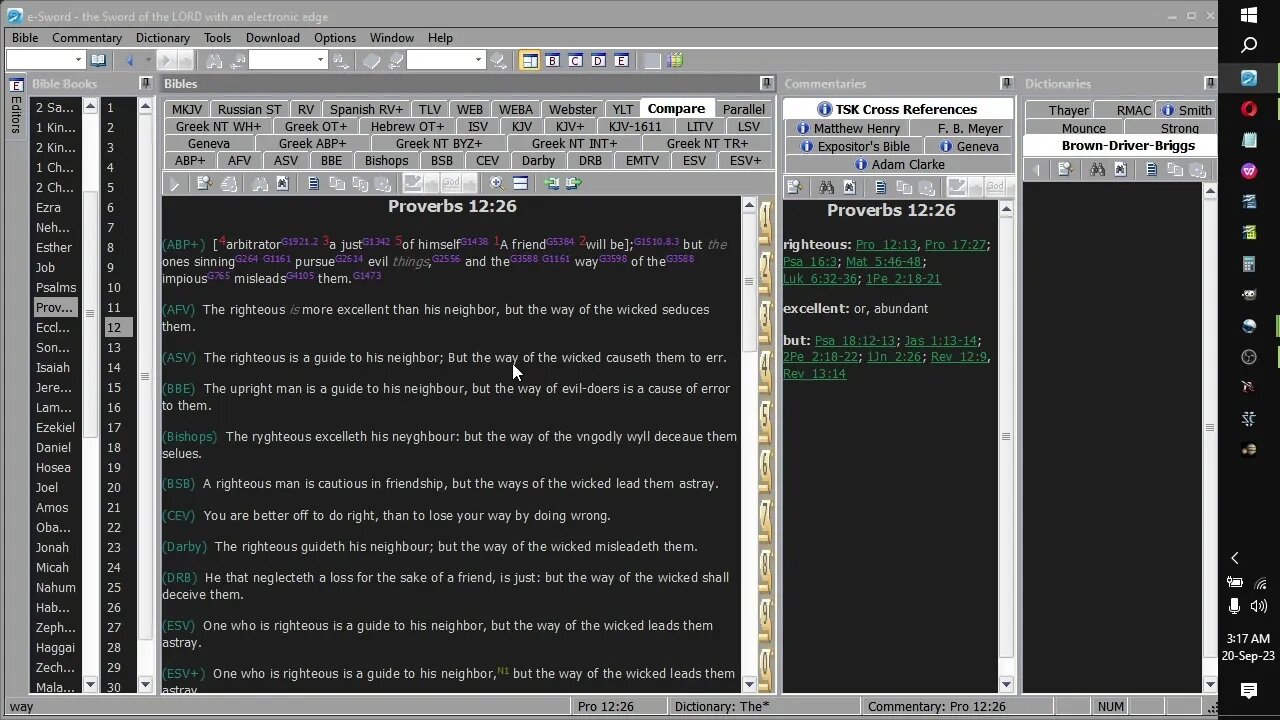Click the magnifier zoom icon in Bibles toolbar
Viewport: 1280px width, 720px height.
tap(497, 183)
